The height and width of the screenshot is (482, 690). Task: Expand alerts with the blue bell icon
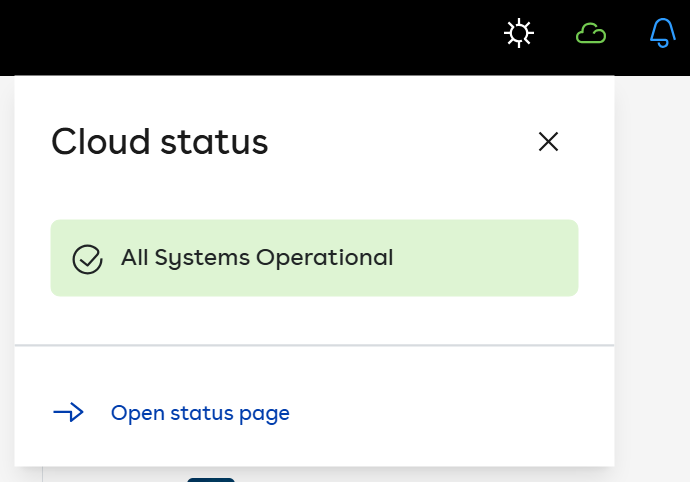pyautogui.click(x=663, y=34)
